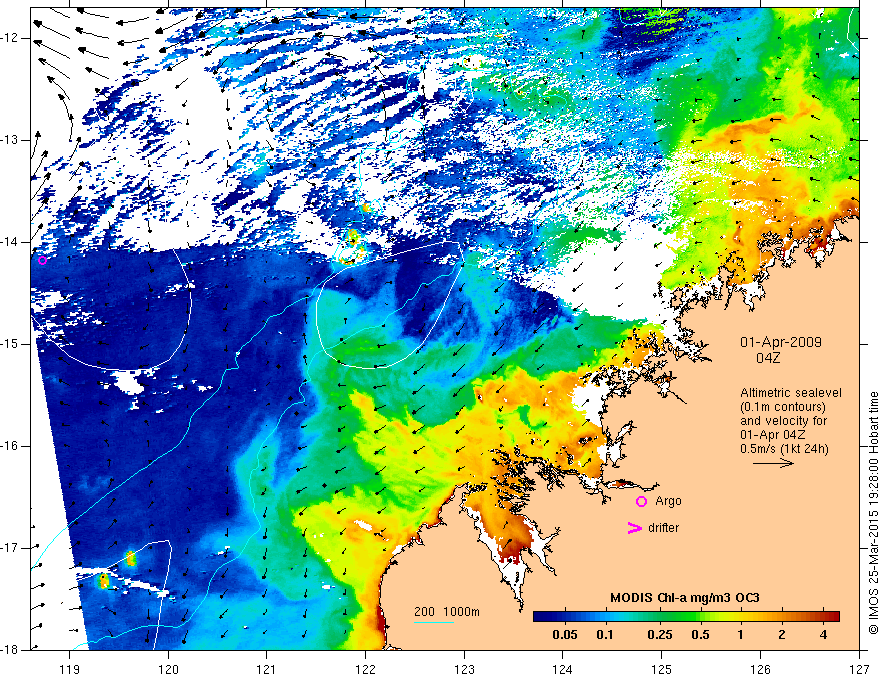Click the longitude '124' axis label

point(563,669)
